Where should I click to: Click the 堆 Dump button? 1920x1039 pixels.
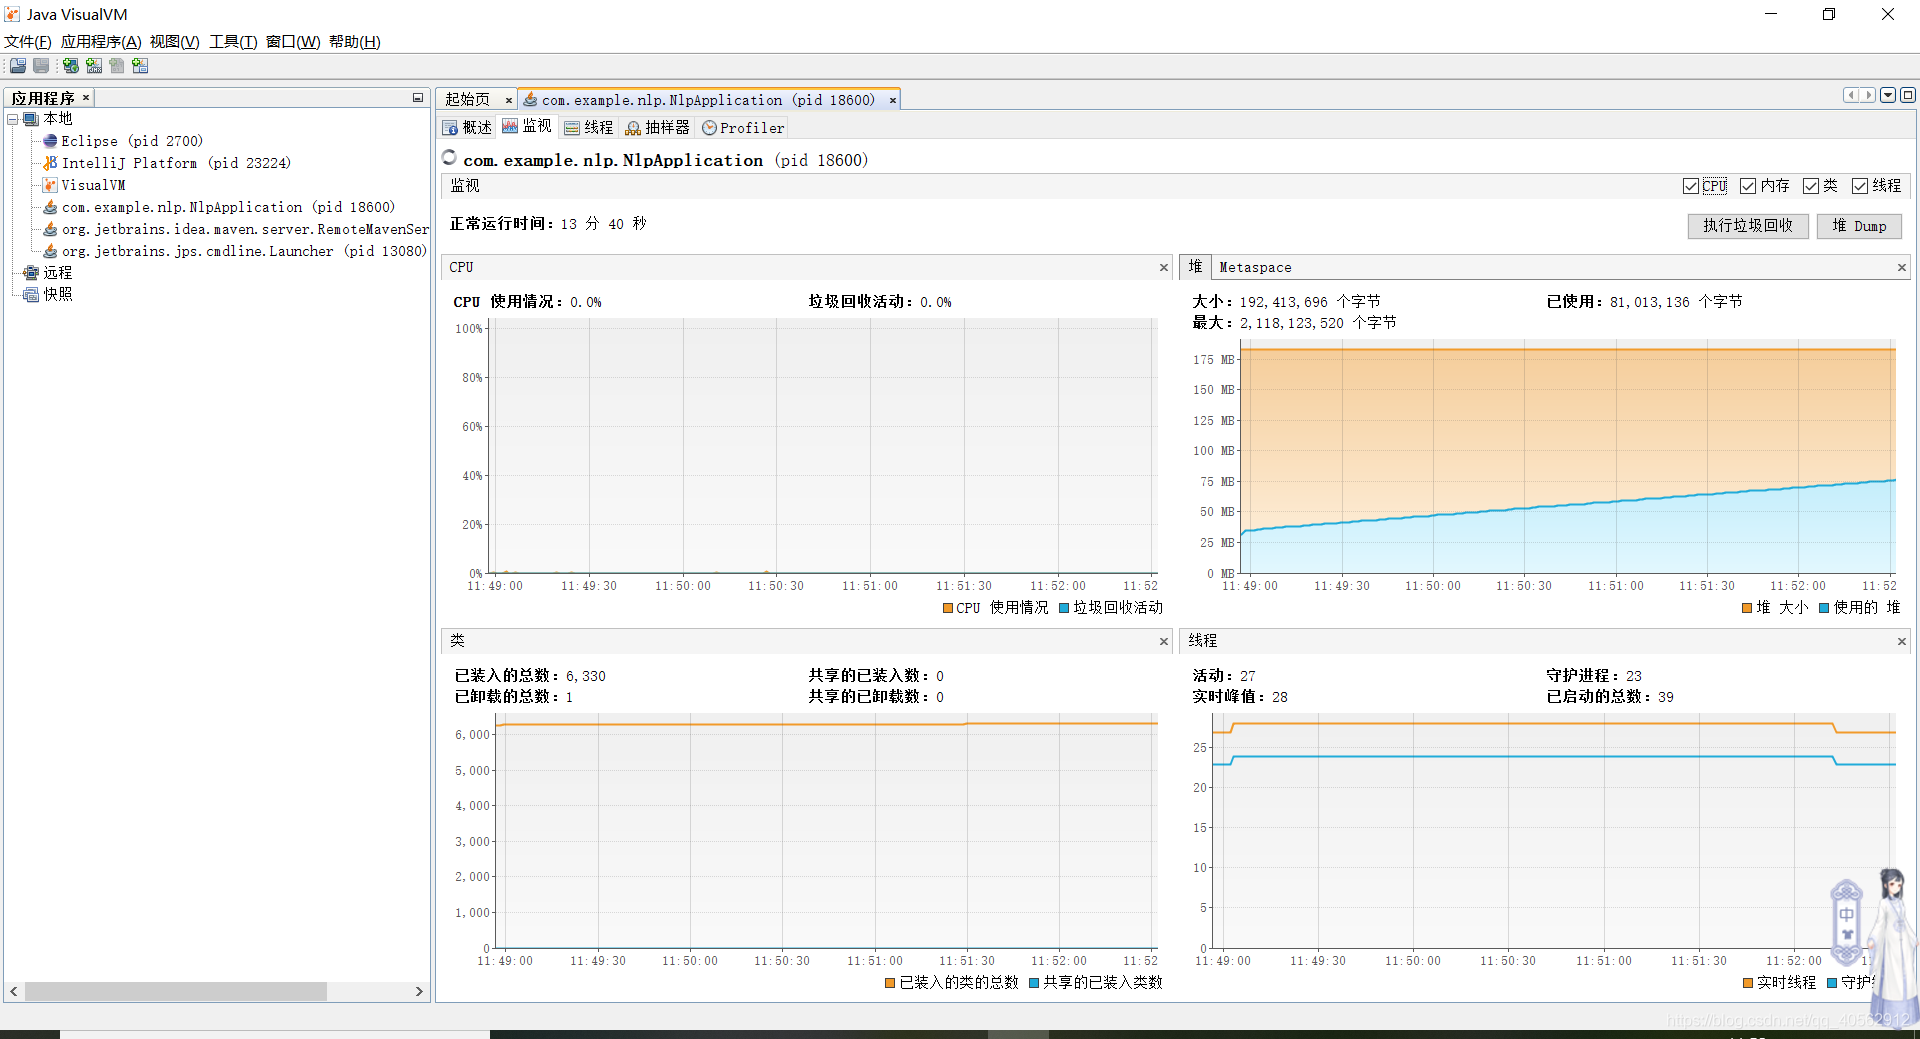click(1859, 226)
